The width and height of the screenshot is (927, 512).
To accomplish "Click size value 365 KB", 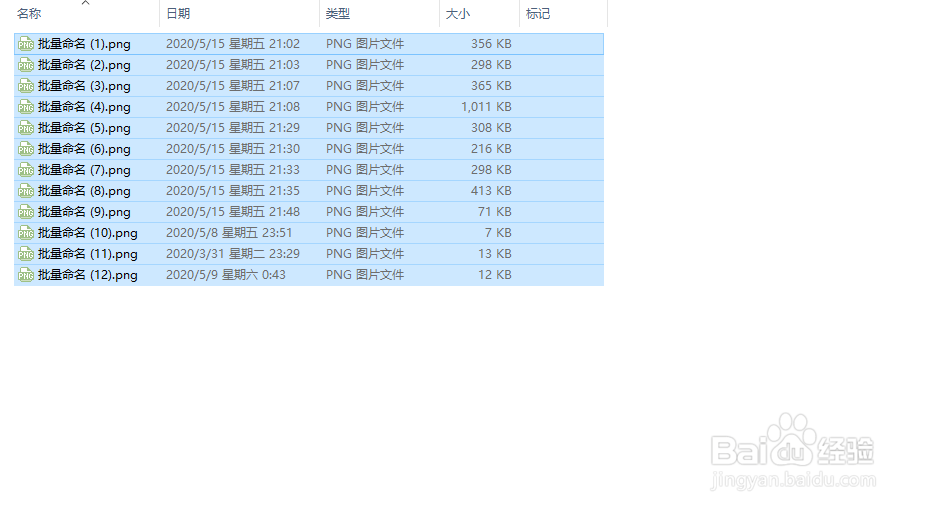I will pyautogui.click(x=491, y=86).
